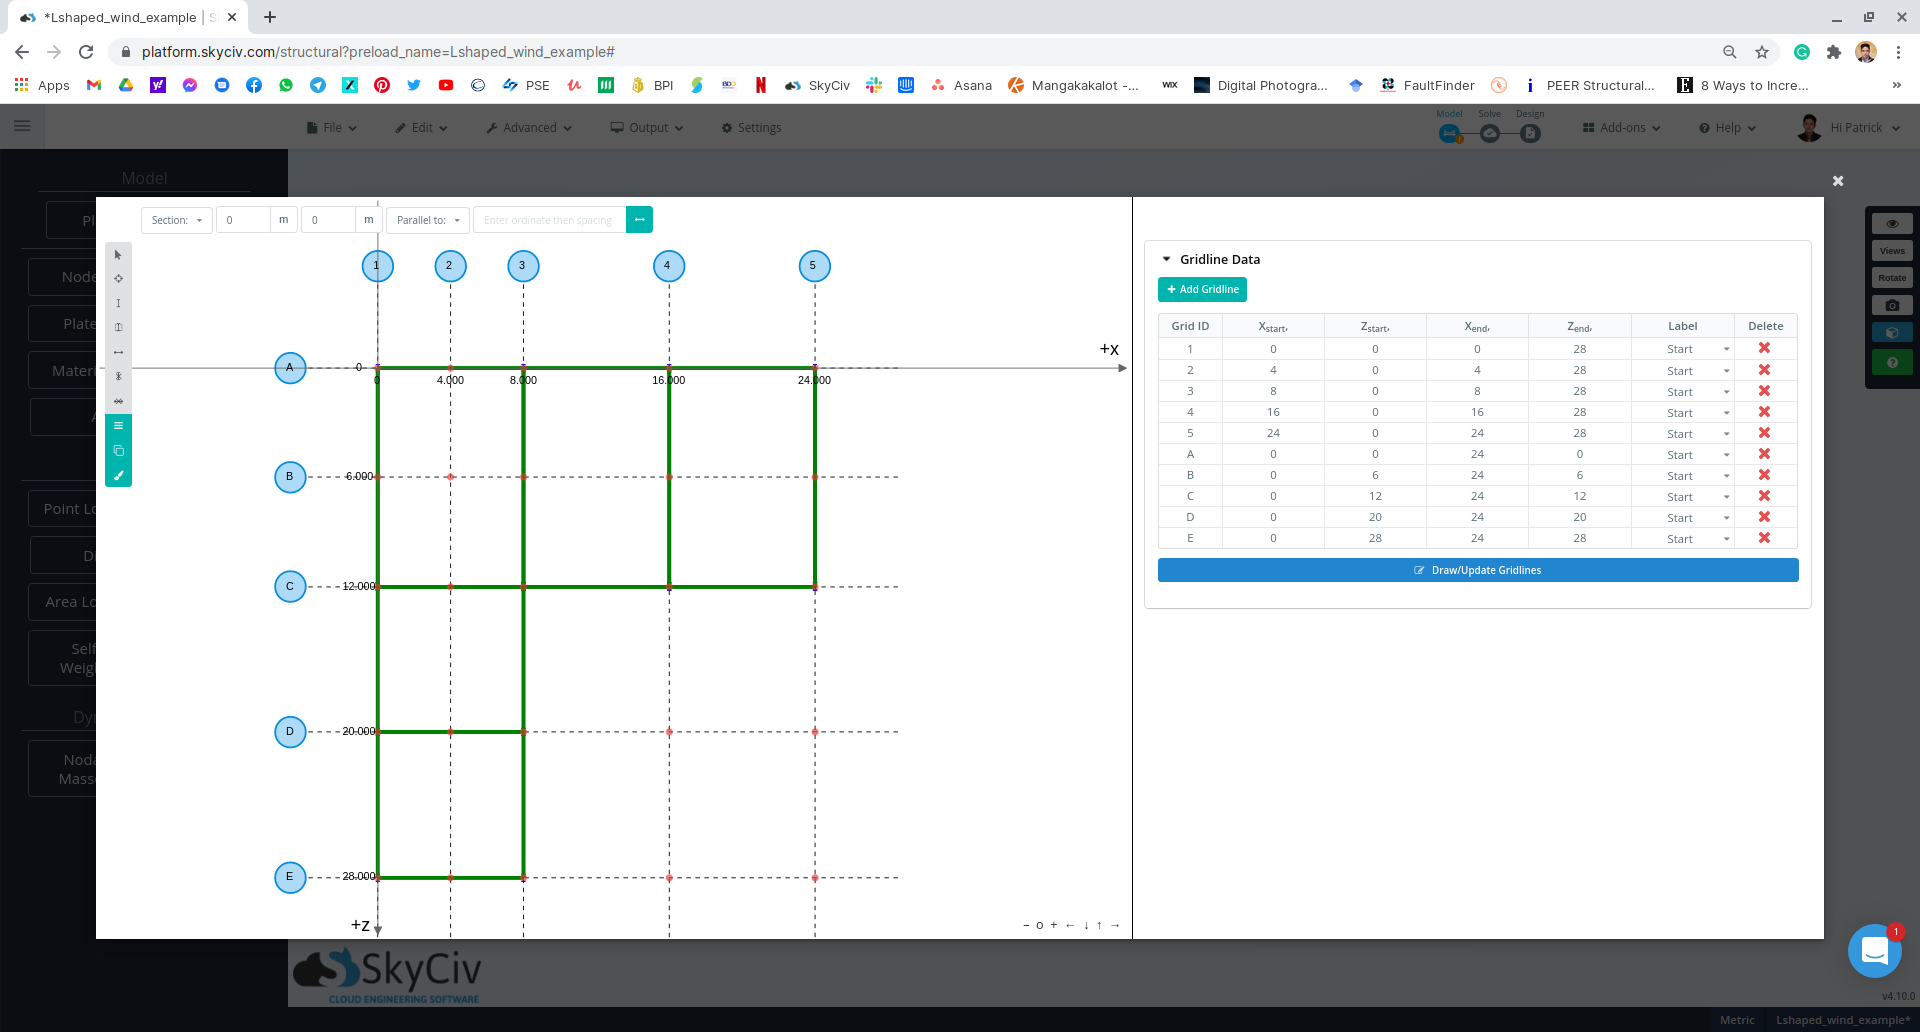
Task: Click the copy icon in canvas toolbar
Action: point(118,451)
